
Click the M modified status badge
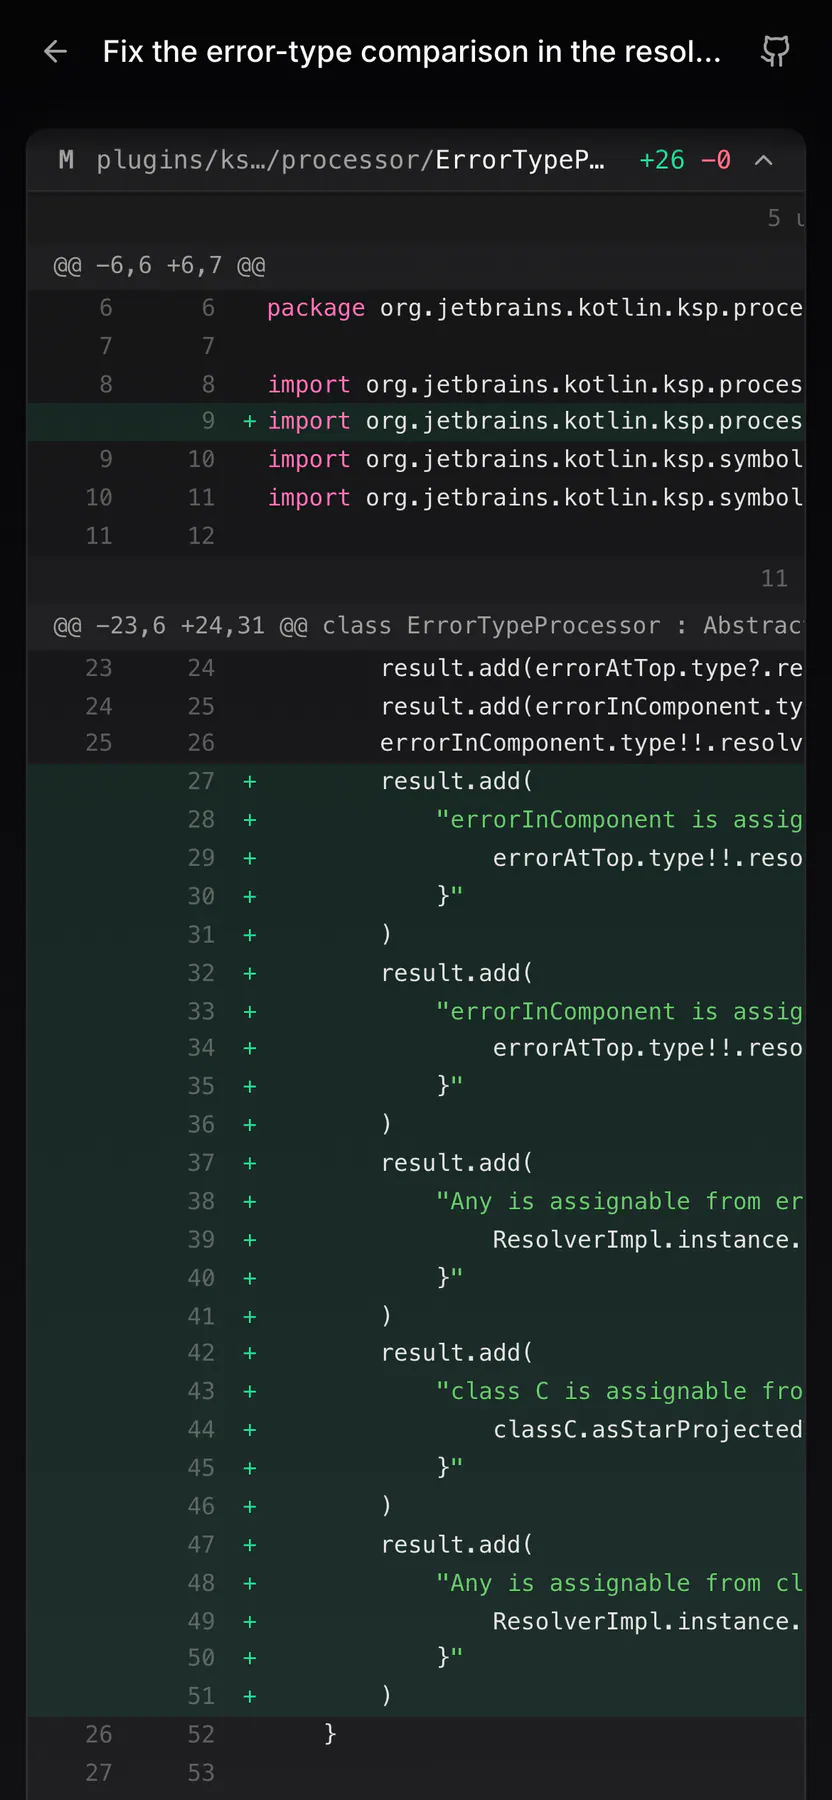click(66, 160)
